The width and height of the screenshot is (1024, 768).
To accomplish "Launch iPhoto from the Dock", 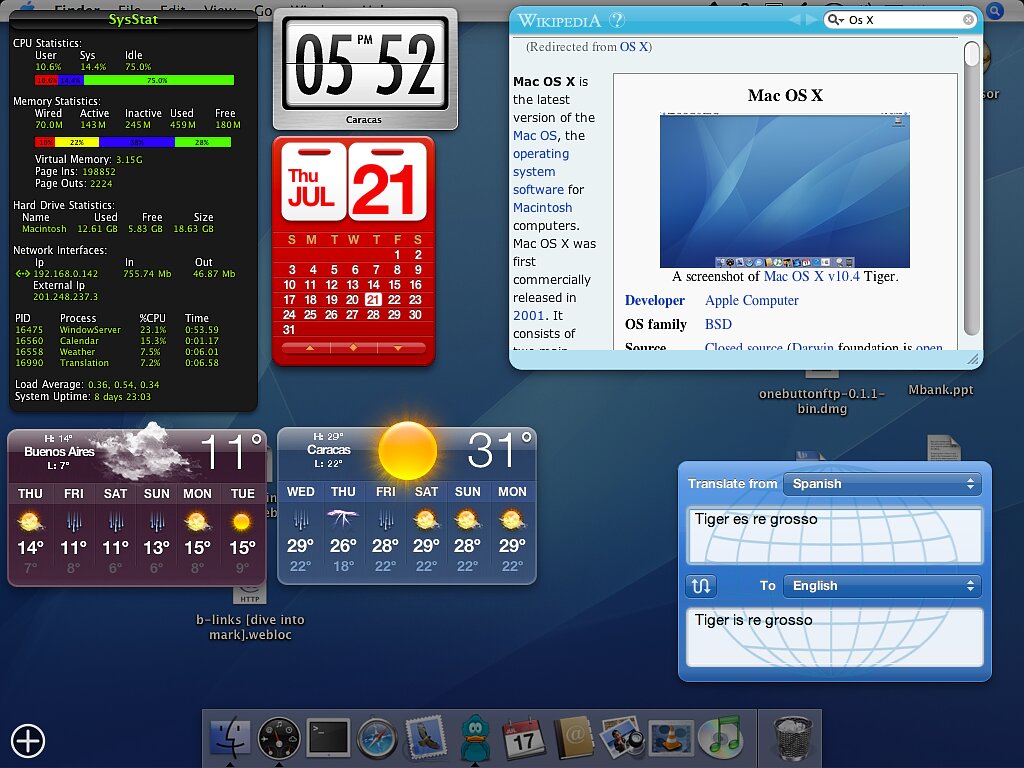I will click(x=622, y=739).
